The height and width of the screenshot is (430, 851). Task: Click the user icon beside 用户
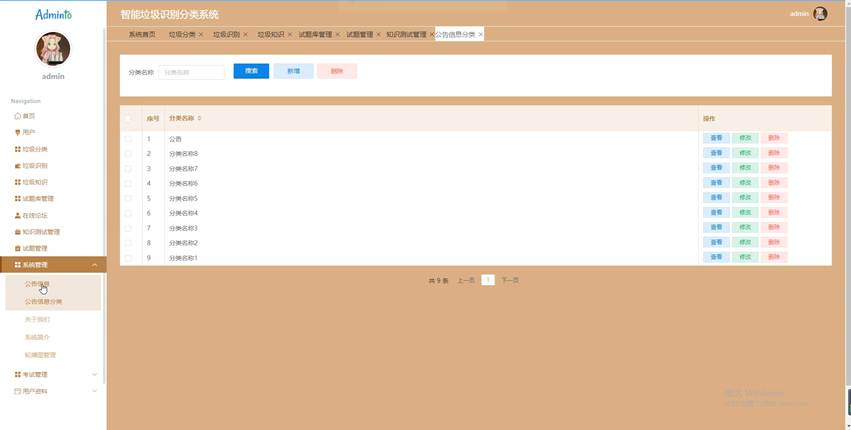pos(17,132)
